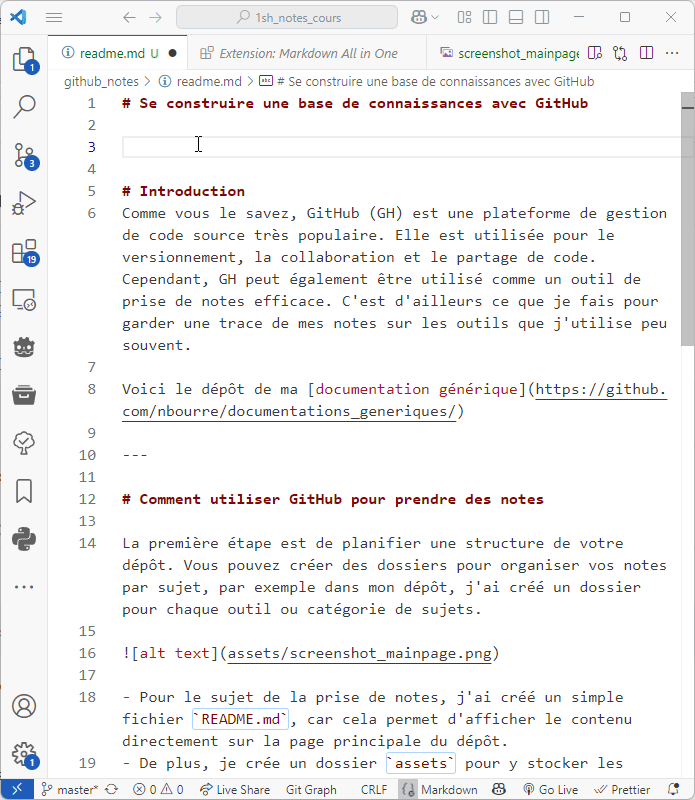Click the 1sh_notes_cours command center search

287,17
